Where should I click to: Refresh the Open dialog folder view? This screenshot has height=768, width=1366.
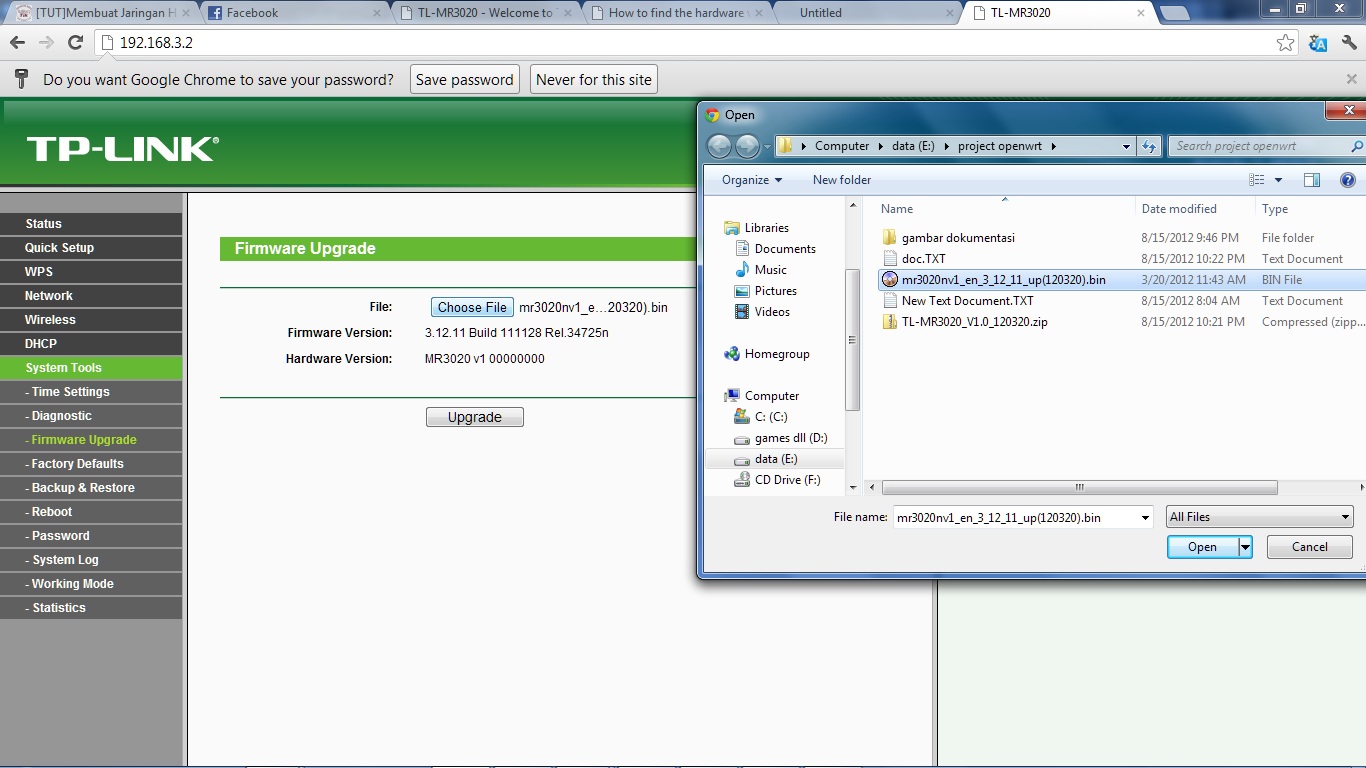1150,146
